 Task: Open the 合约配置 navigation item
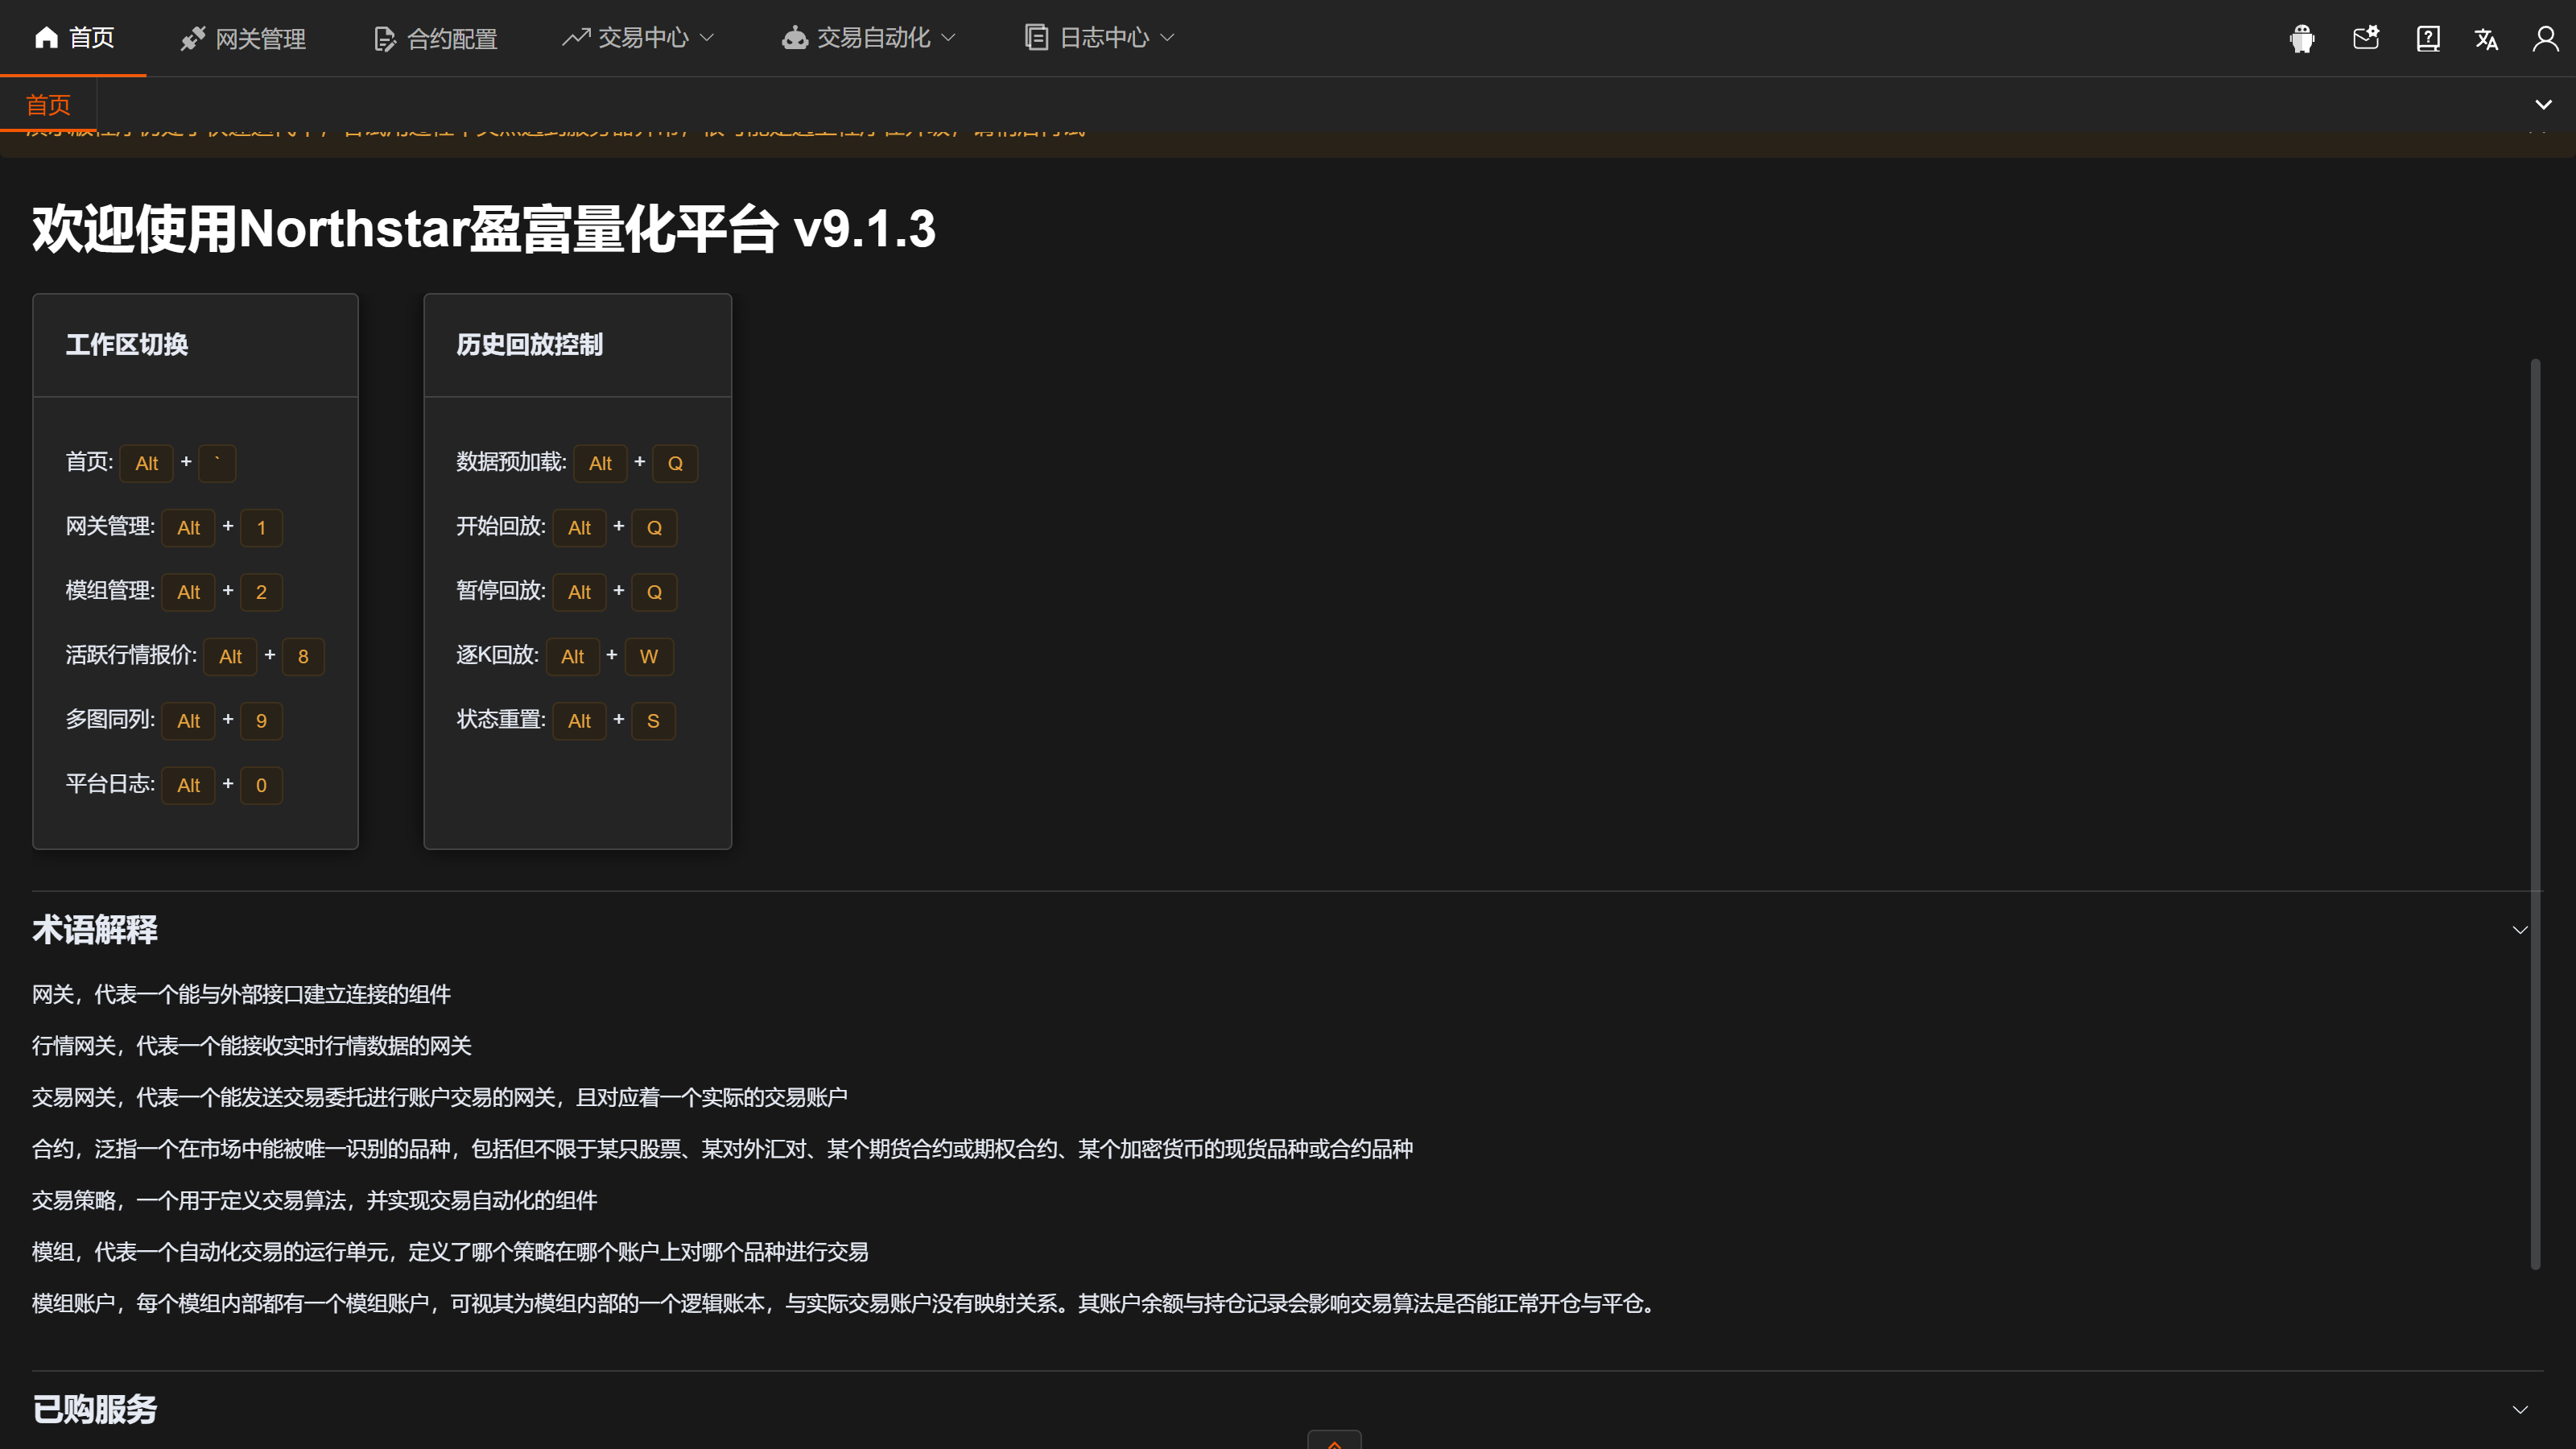tap(435, 38)
